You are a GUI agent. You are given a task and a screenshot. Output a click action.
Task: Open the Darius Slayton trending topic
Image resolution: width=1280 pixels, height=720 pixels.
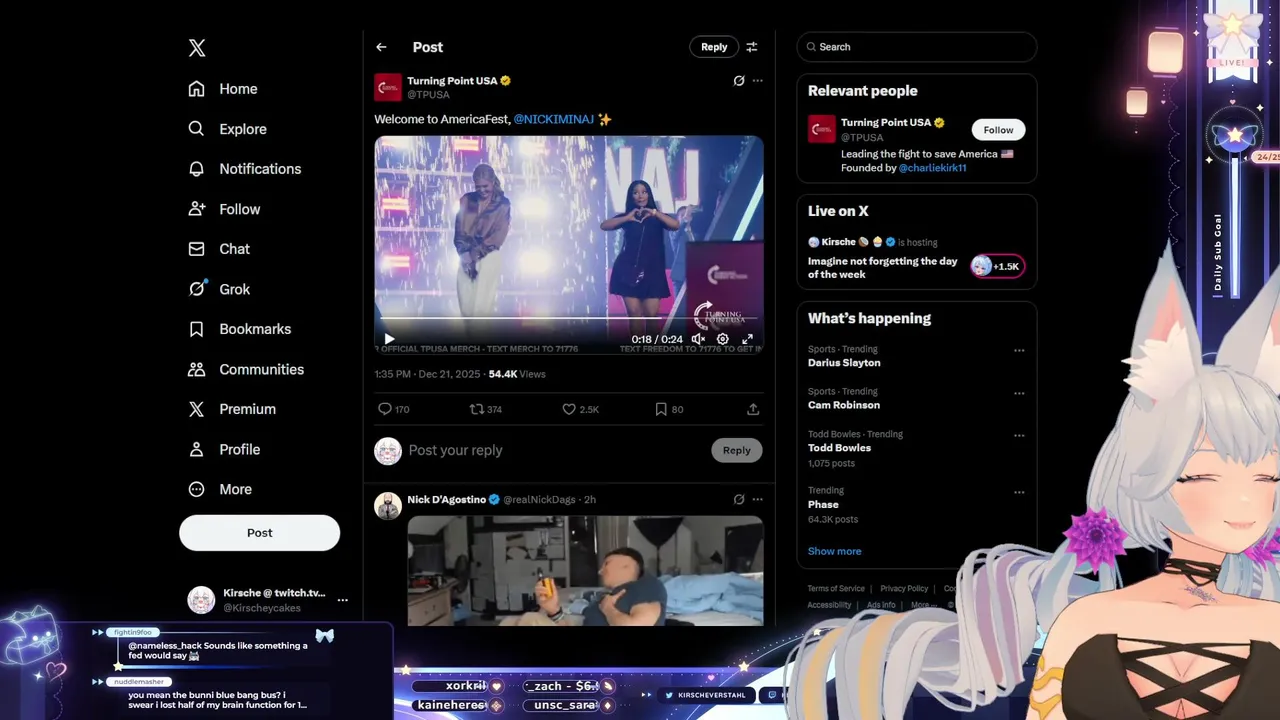844,363
